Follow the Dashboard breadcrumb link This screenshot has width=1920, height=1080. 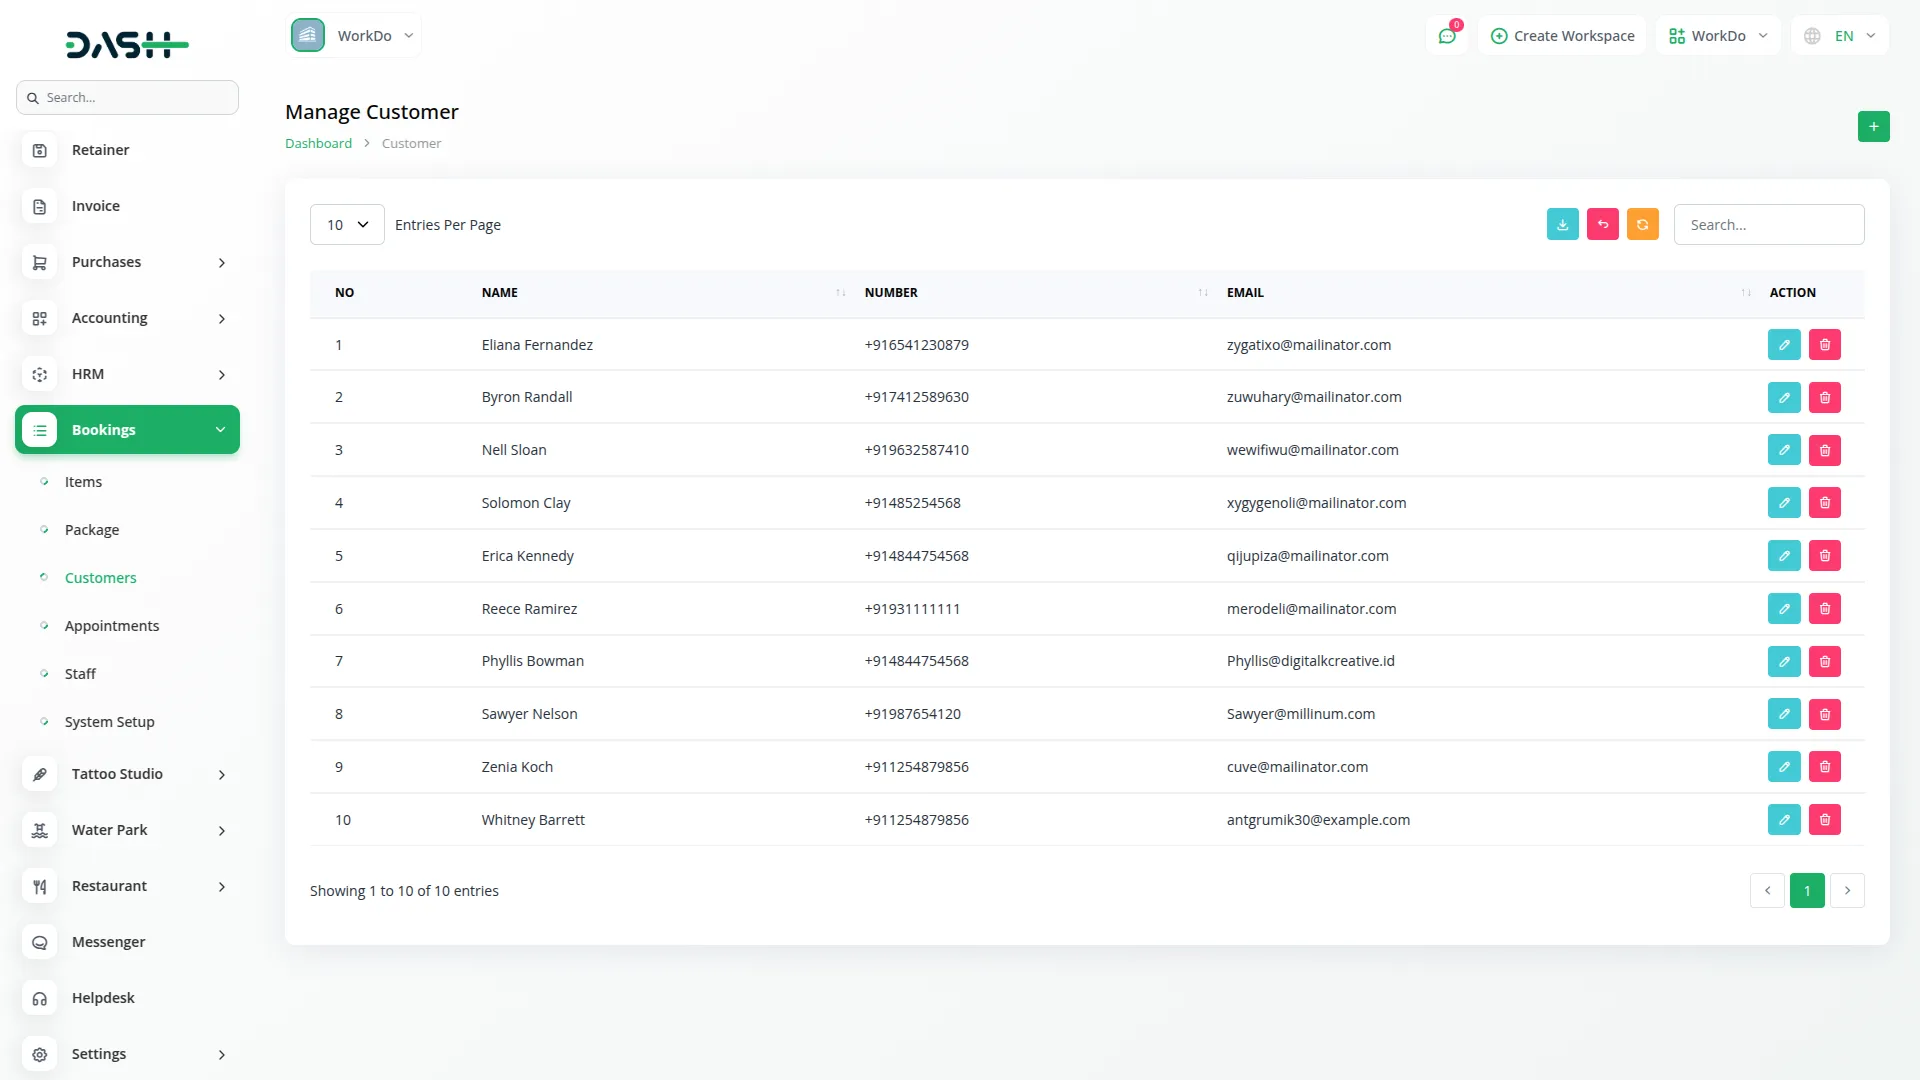318,143
